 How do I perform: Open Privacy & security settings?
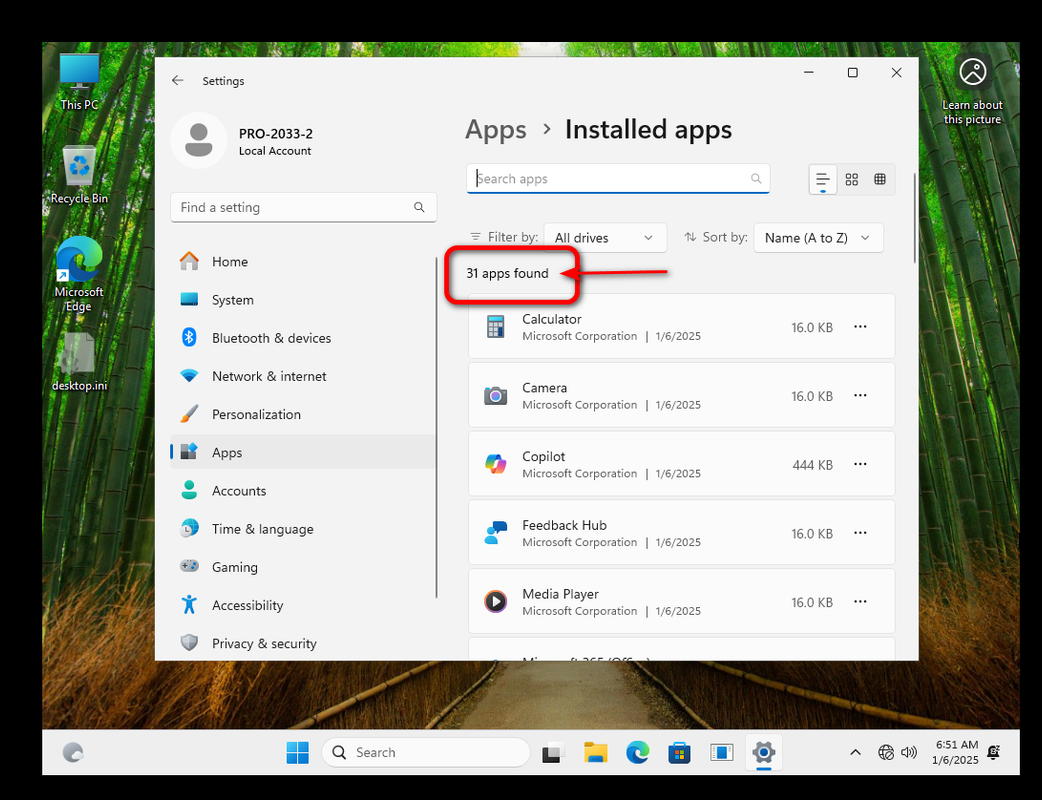(303, 643)
